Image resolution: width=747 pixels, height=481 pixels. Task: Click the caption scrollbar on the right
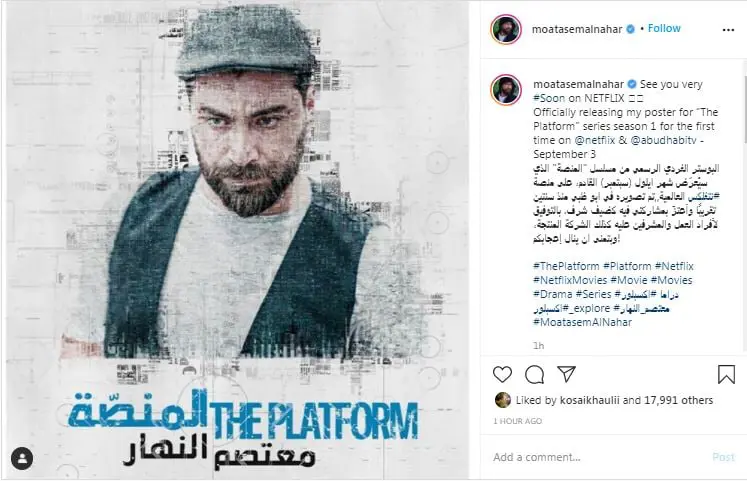(x=744, y=102)
